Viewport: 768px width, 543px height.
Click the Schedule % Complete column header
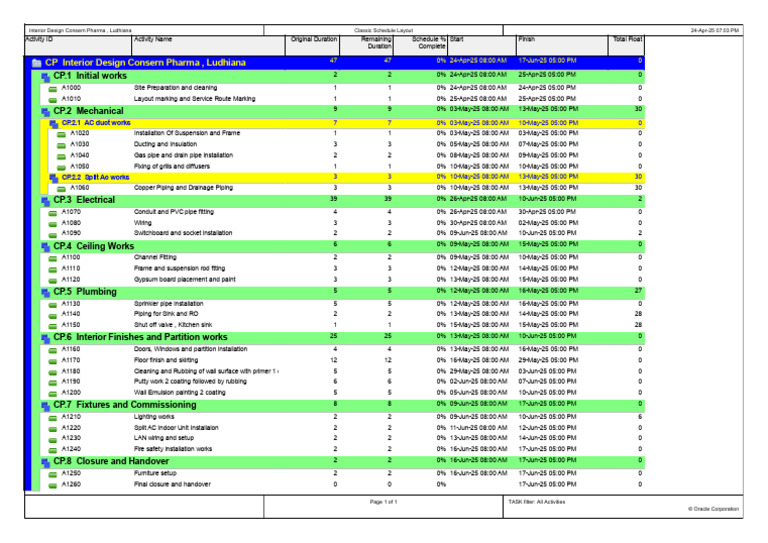(420, 45)
